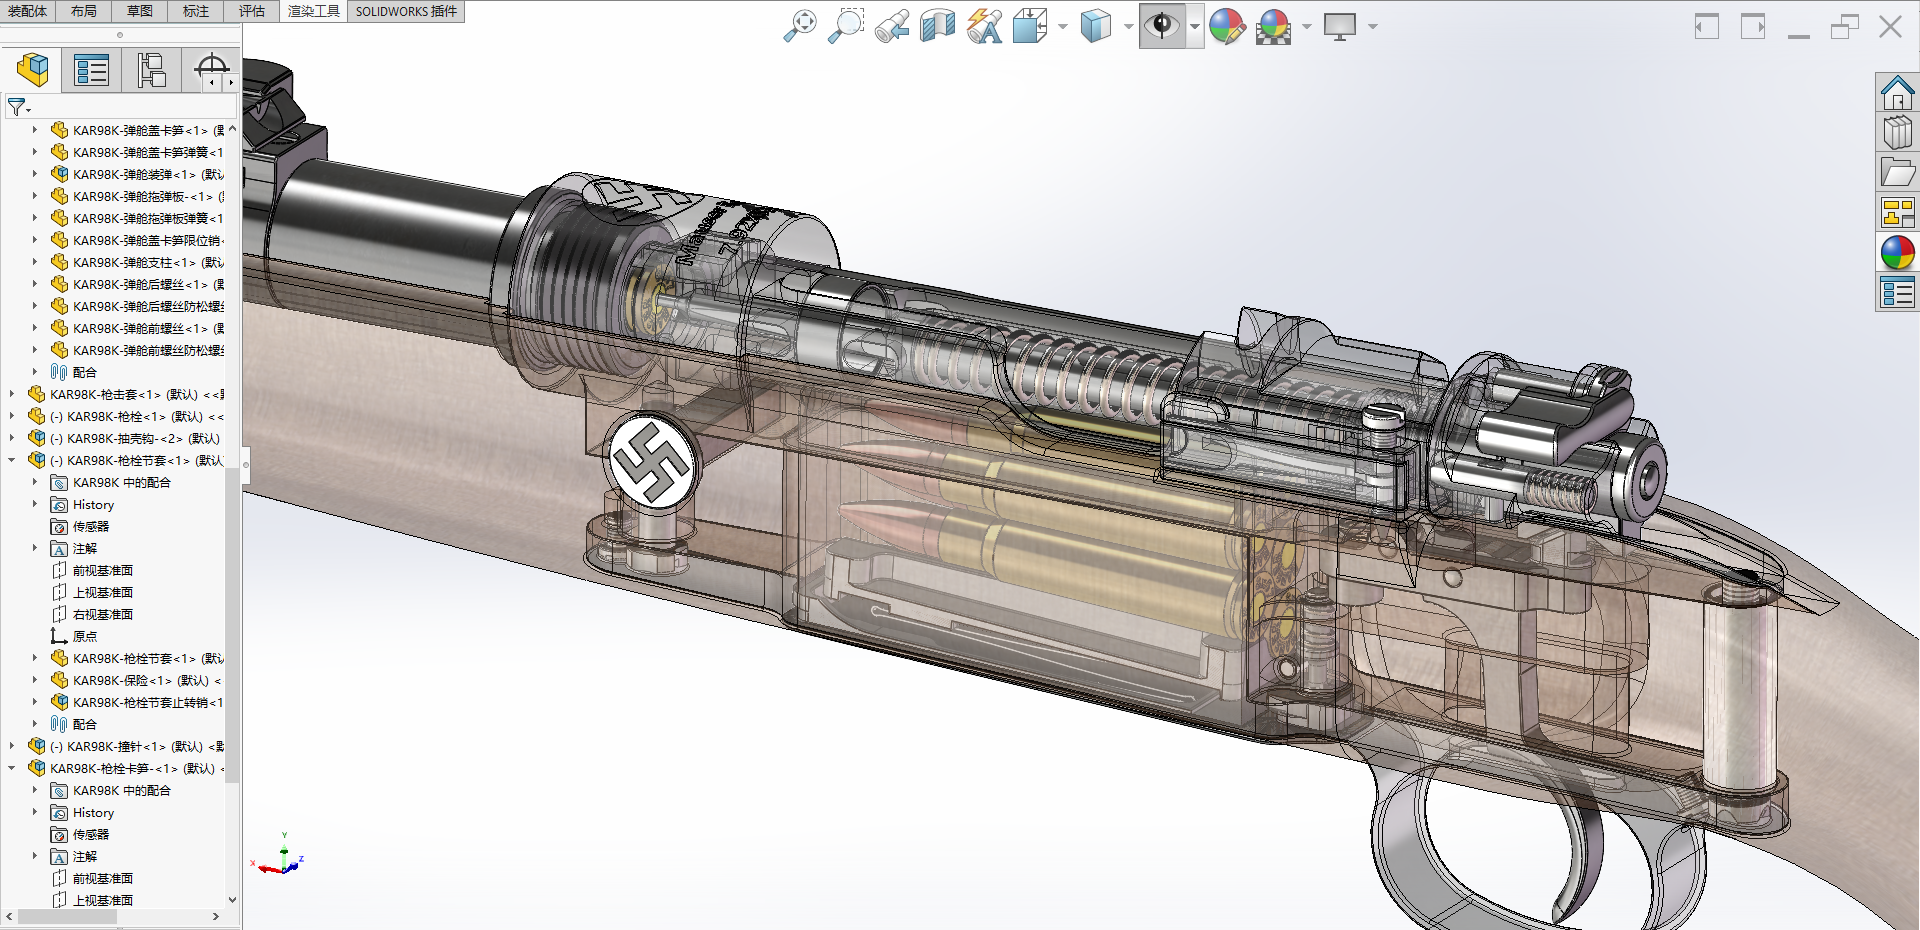Select 右视基准面 under KAR98K-枪栓节套
This screenshot has width=1920, height=930.
(103, 614)
